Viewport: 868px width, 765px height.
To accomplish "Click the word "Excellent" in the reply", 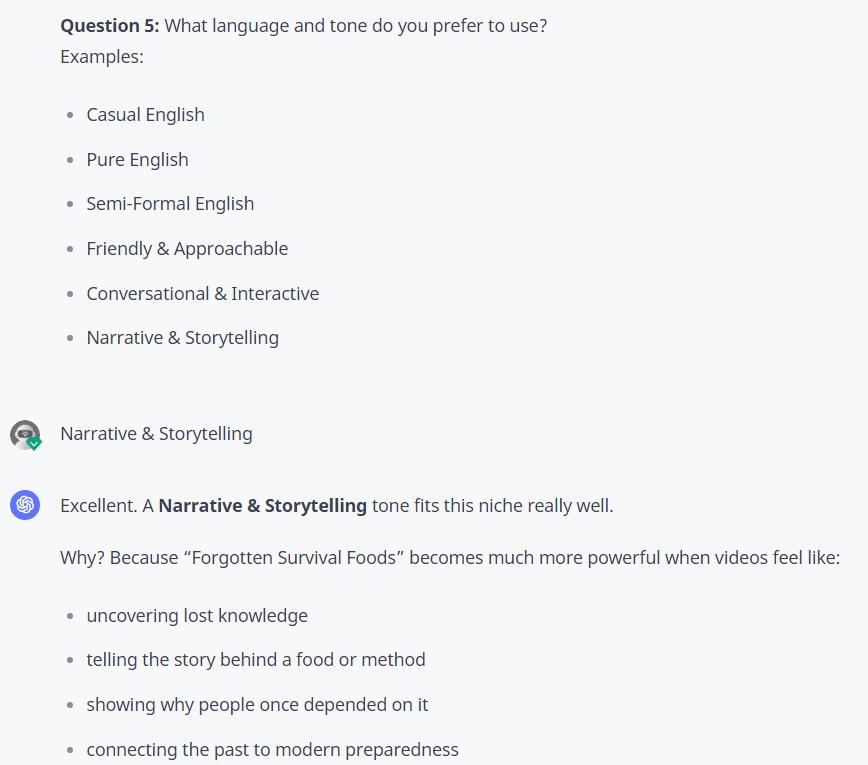I will 97,506.
